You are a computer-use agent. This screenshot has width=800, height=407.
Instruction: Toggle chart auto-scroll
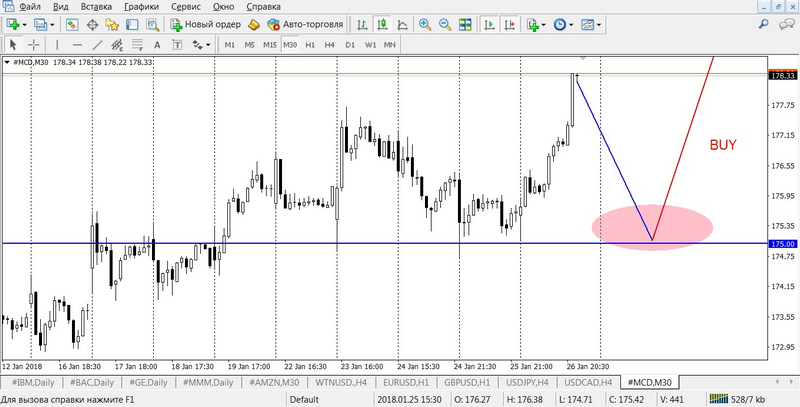coord(490,24)
